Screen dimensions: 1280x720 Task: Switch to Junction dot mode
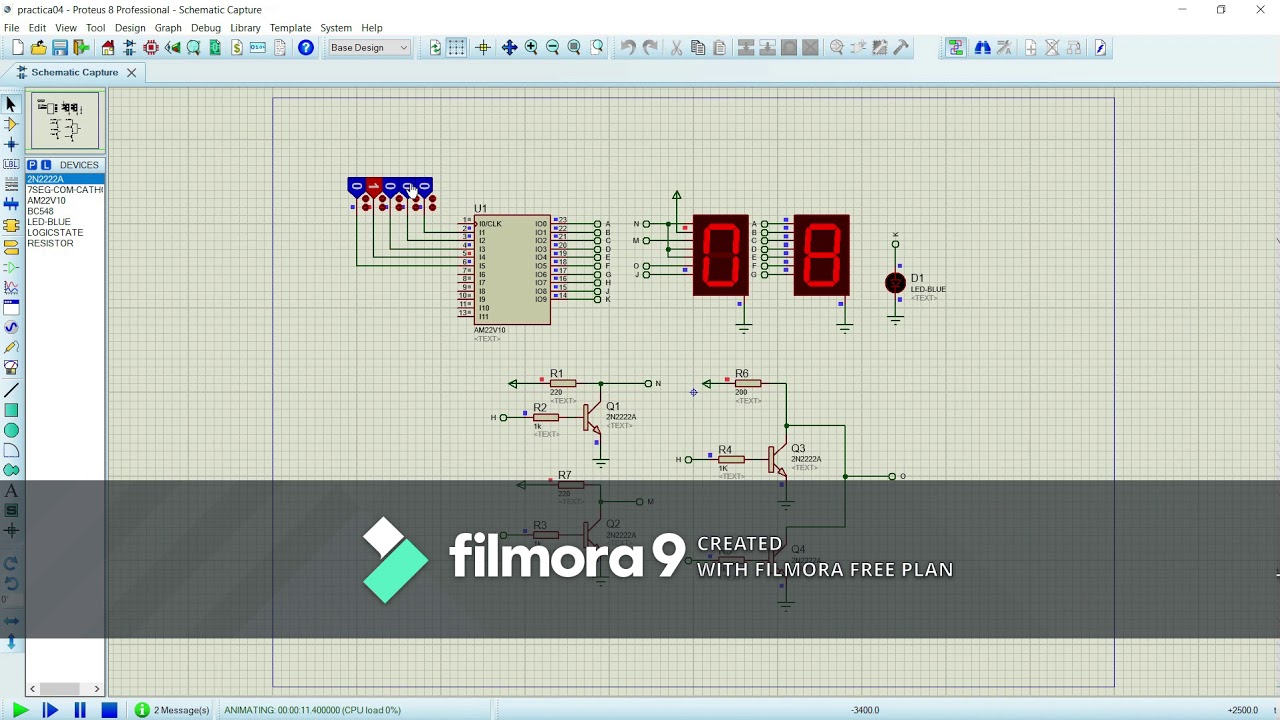tap(11, 145)
